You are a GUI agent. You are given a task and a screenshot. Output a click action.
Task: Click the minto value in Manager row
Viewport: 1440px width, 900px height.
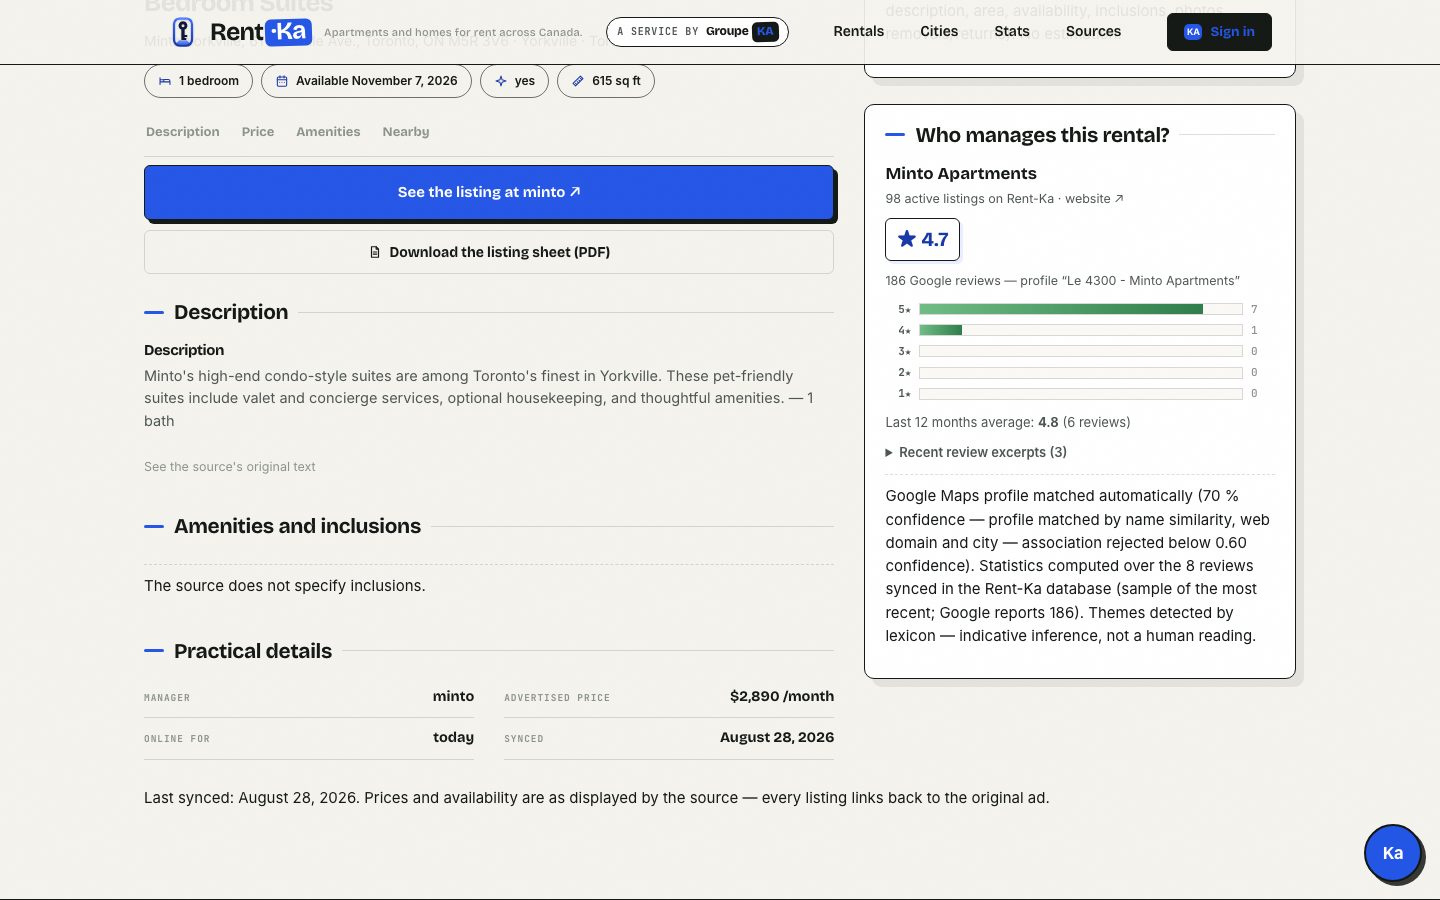[453, 696]
